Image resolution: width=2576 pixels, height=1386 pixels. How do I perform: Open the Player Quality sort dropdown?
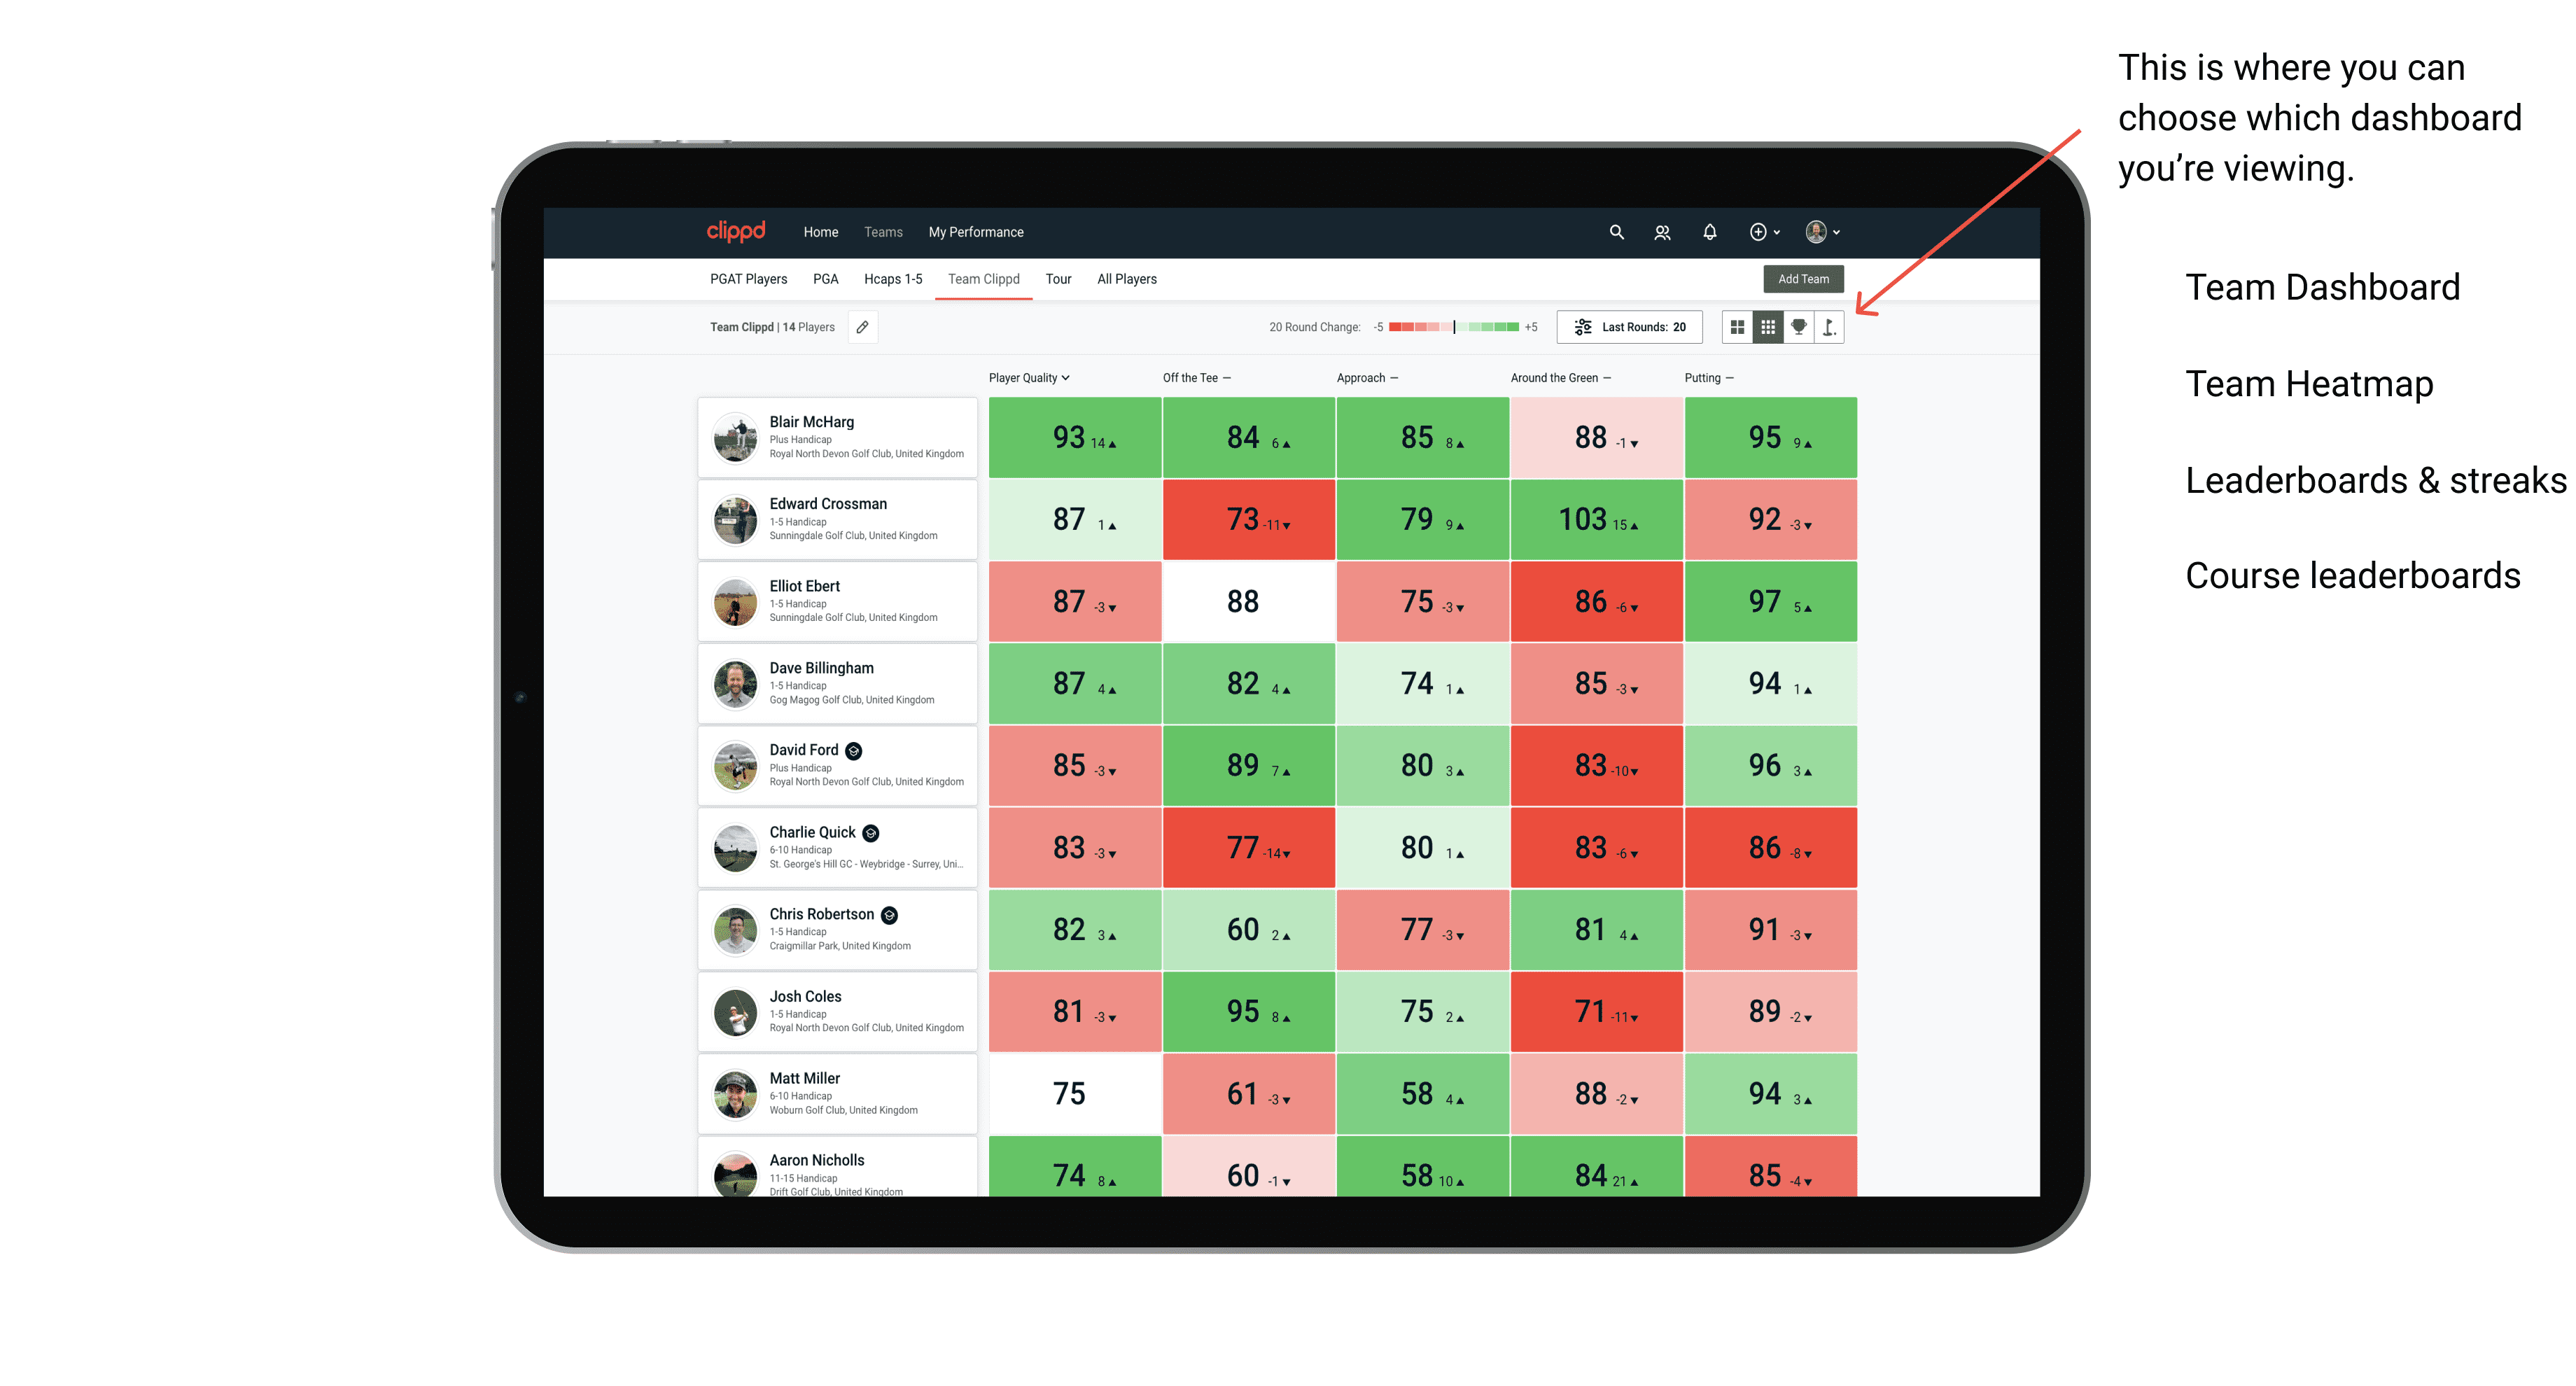tap(1030, 379)
